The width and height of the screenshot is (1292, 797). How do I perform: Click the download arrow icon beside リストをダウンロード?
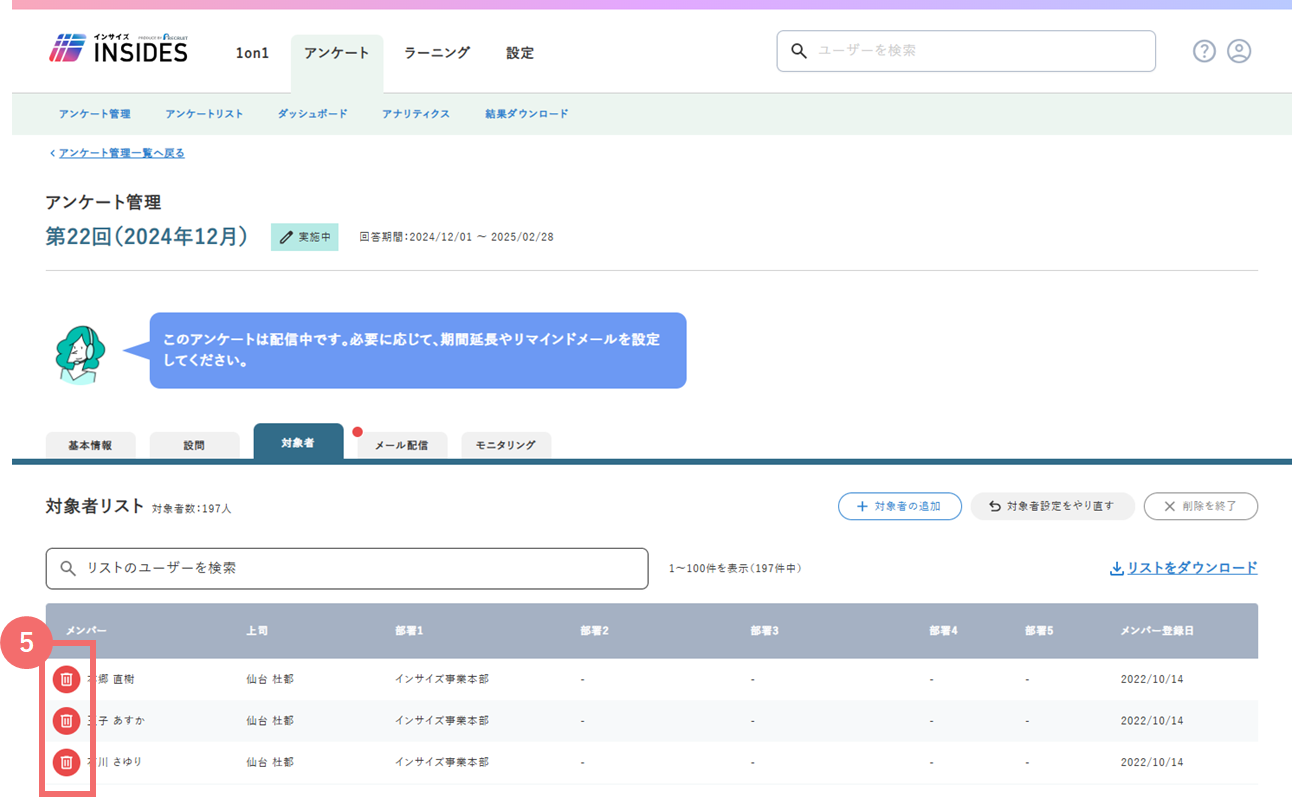click(x=1117, y=568)
